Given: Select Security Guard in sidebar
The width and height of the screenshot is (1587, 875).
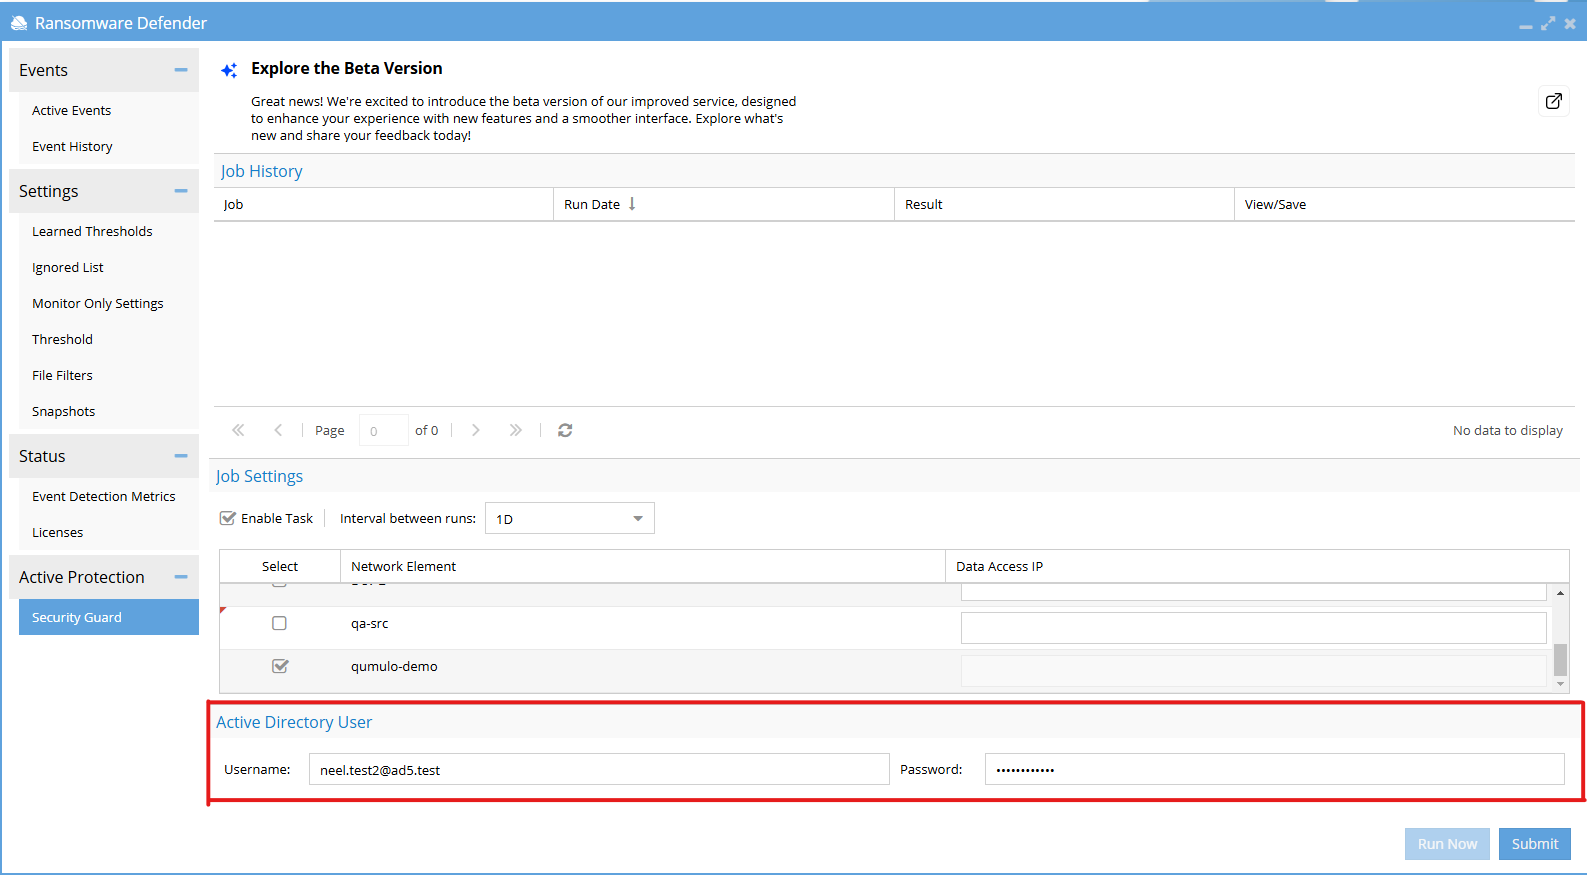Looking at the screenshot, I should [109, 617].
